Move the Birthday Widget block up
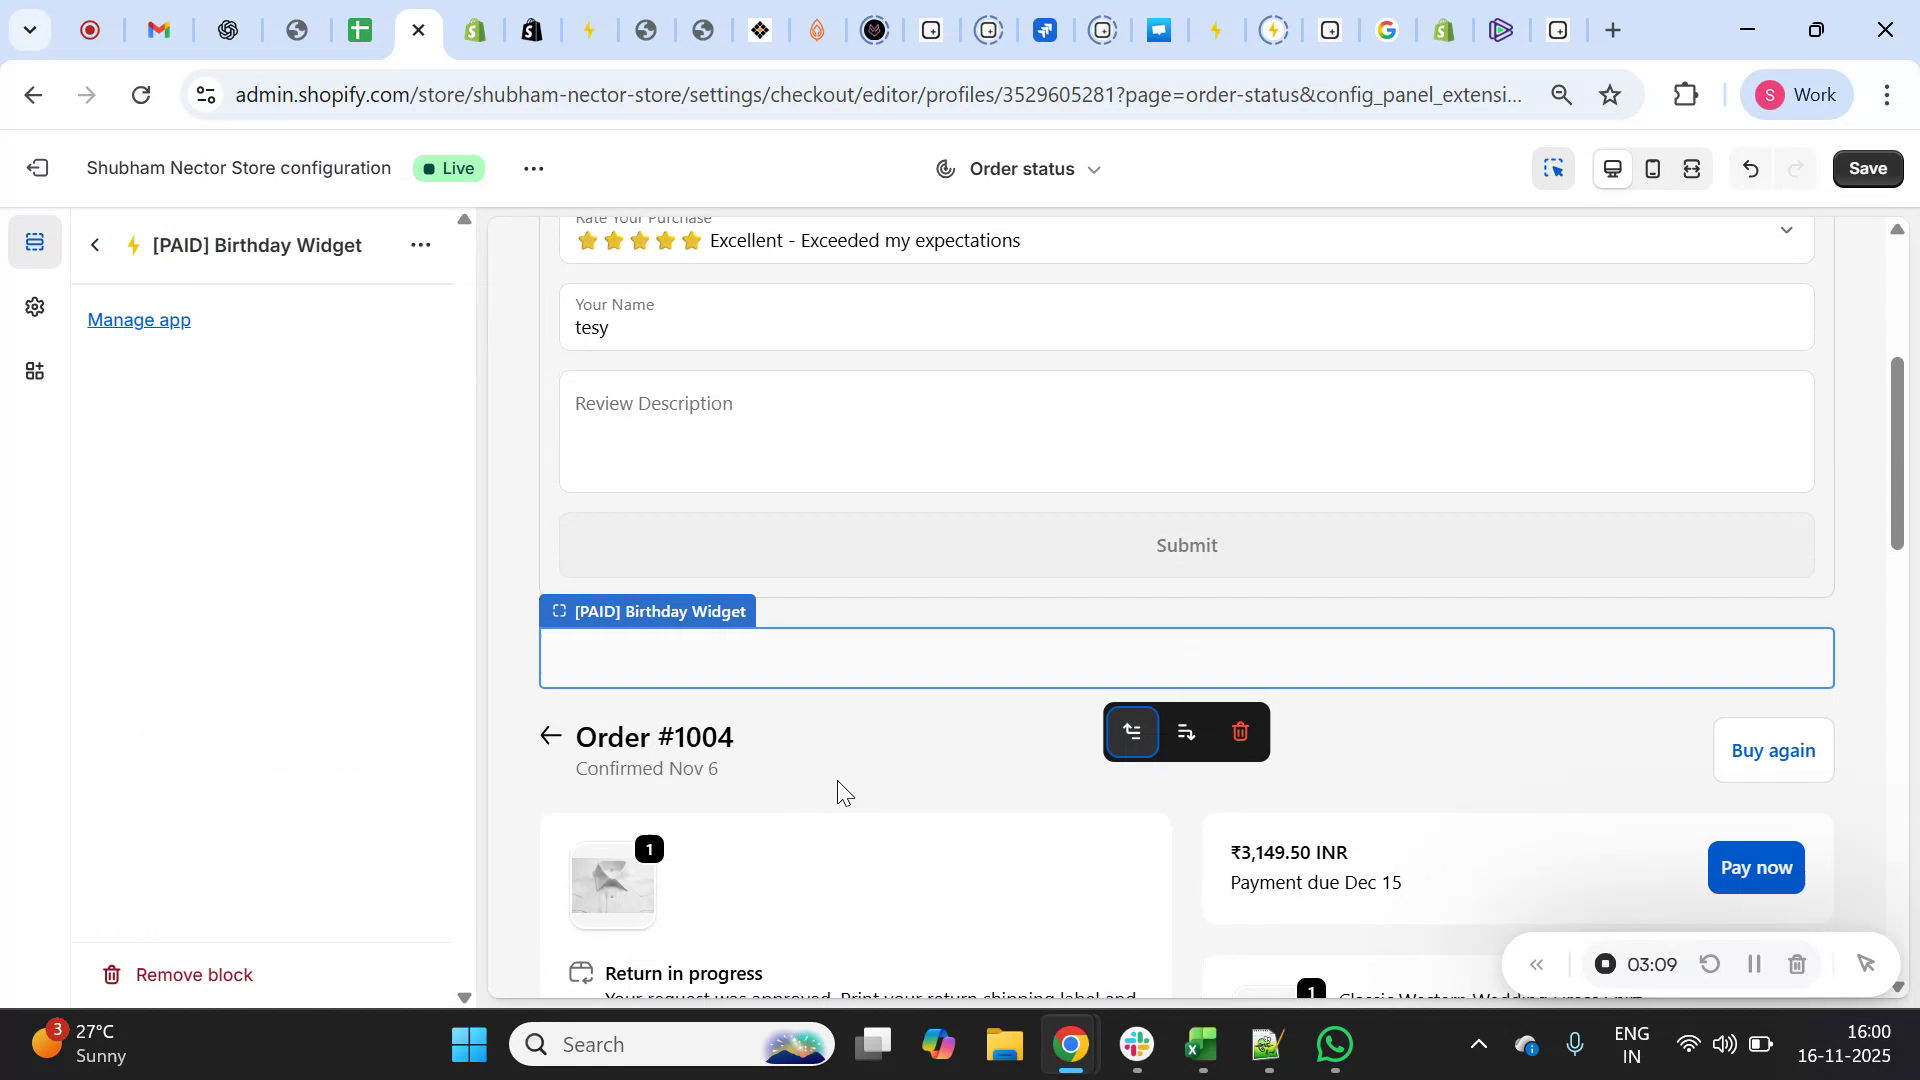Image resolution: width=1920 pixels, height=1080 pixels. point(1132,731)
